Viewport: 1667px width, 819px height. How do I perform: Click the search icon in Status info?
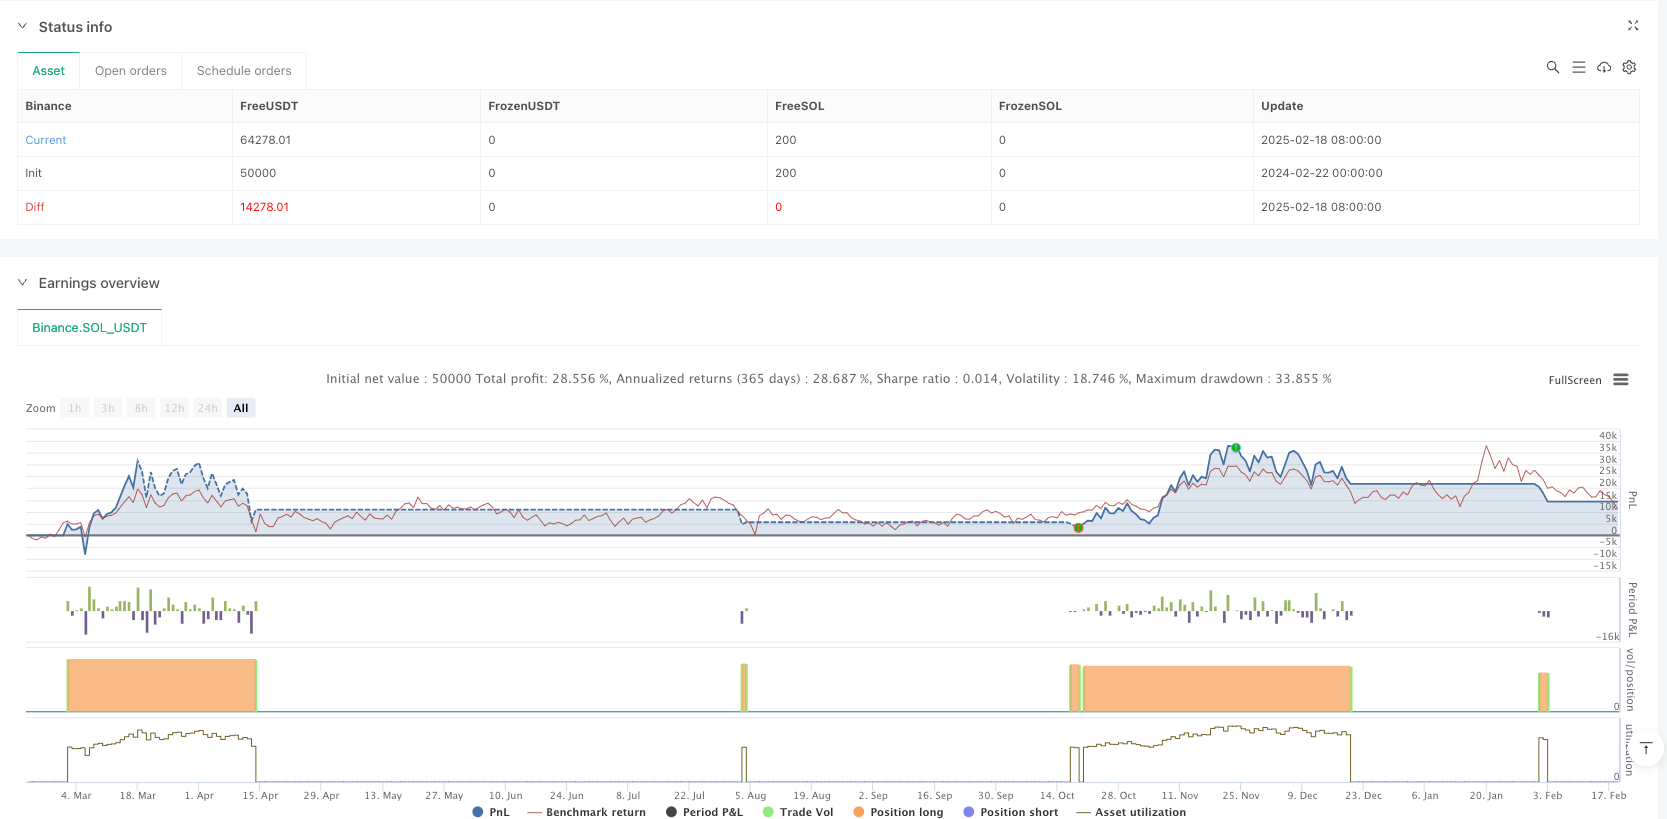(x=1552, y=67)
